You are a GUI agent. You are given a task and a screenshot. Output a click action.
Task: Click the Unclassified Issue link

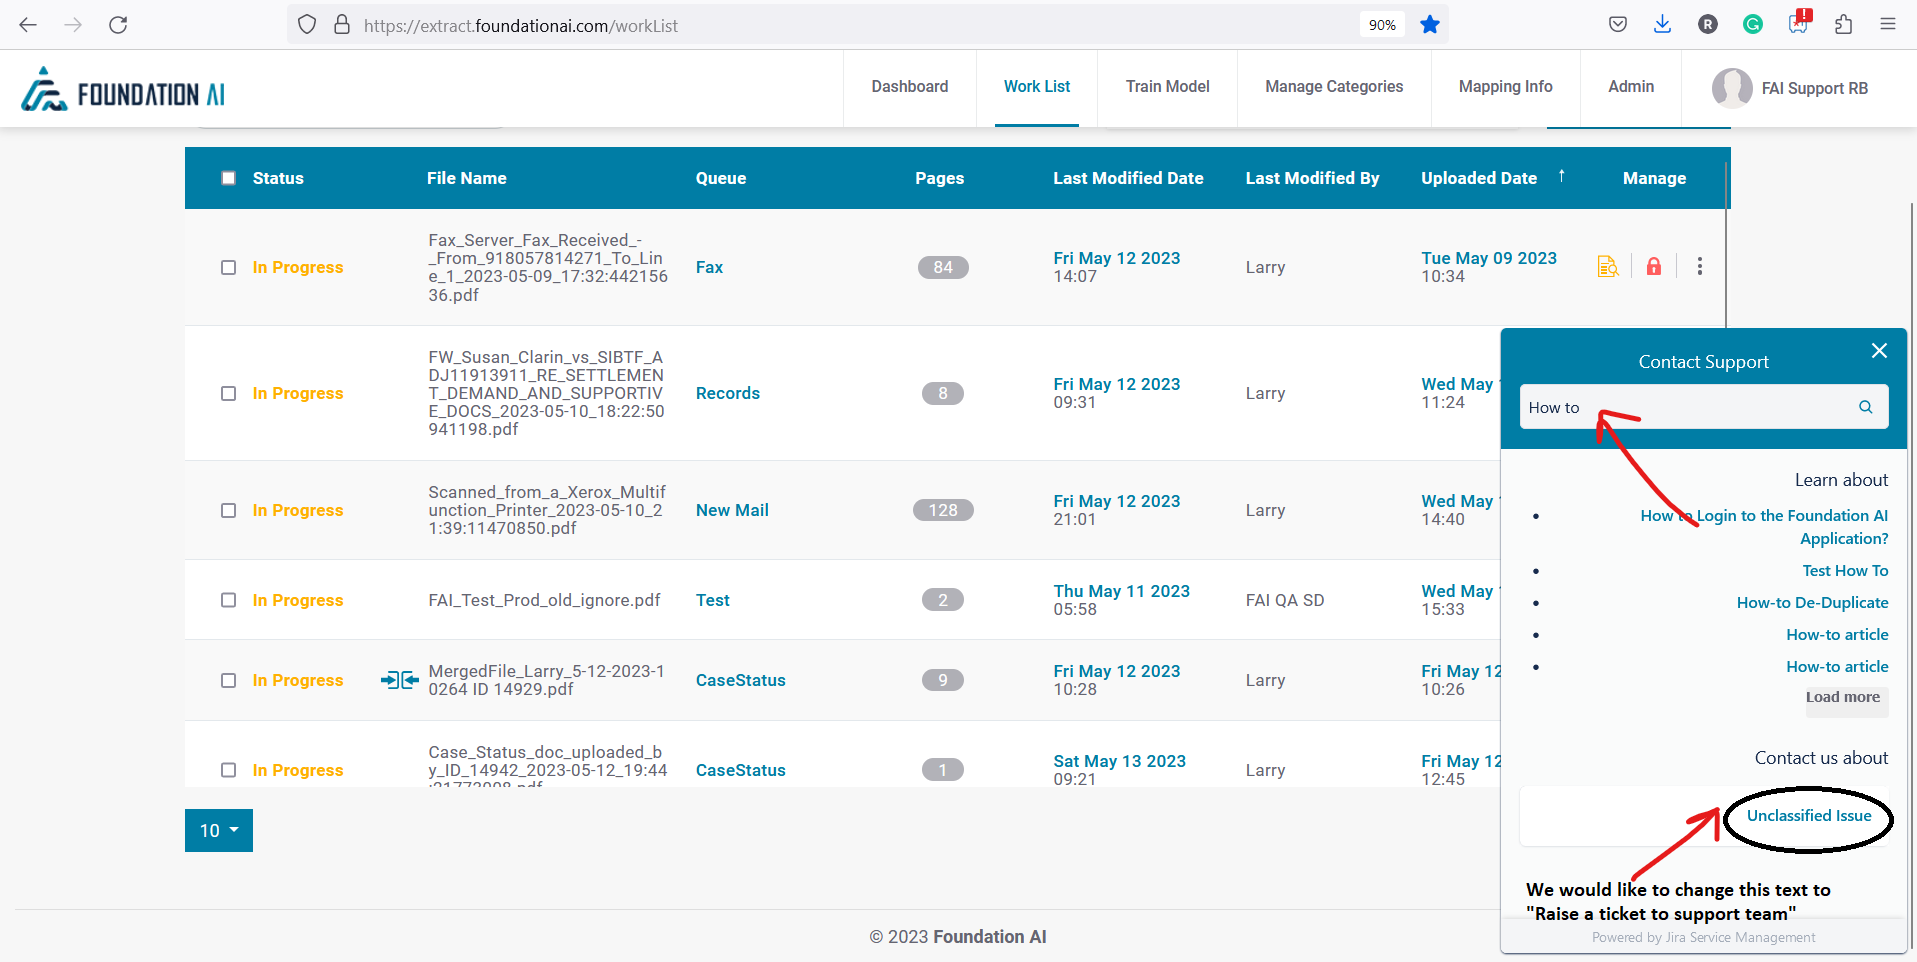point(1808,815)
